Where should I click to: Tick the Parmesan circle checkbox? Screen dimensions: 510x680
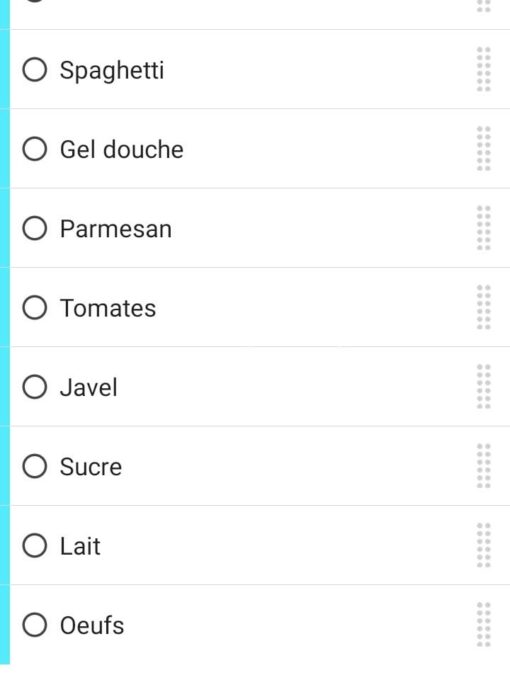point(35,229)
